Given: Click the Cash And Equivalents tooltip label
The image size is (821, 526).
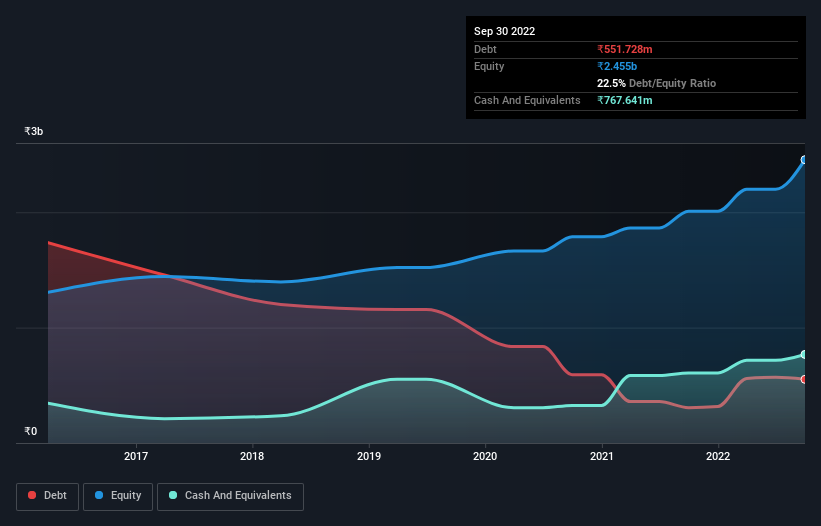Looking at the screenshot, I should (x=527, y=100).
